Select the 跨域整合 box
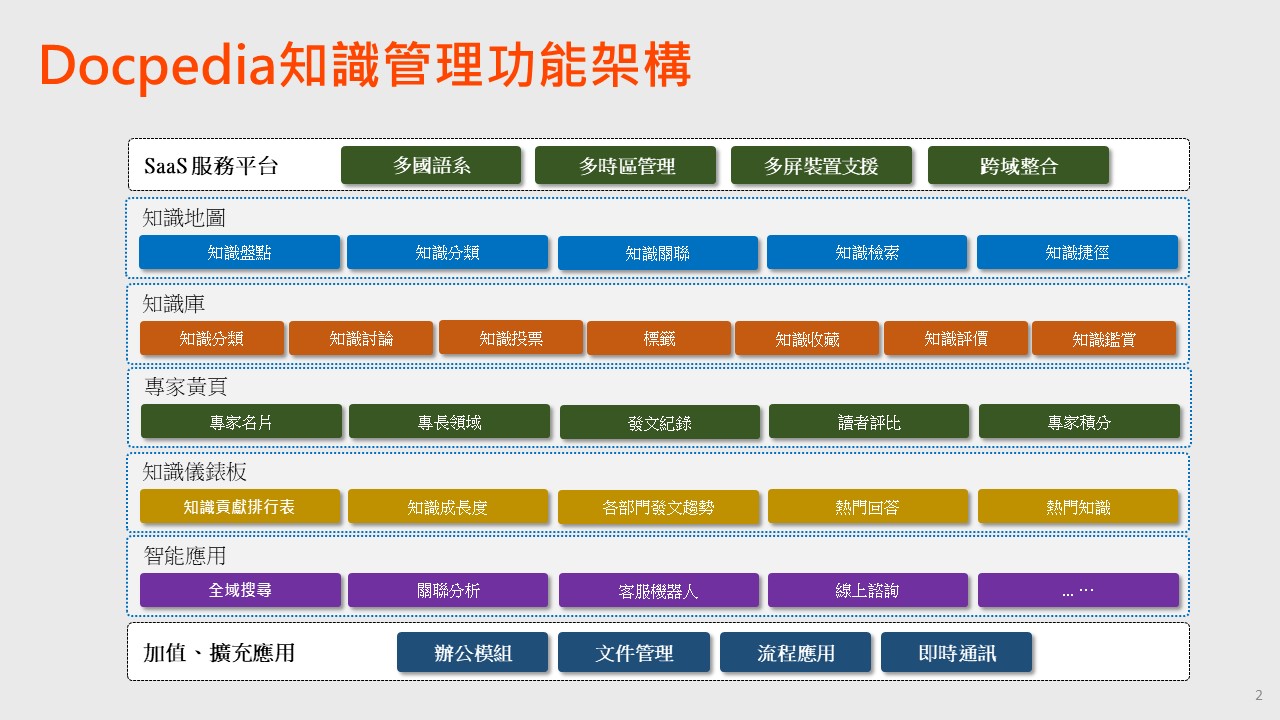The width and height of the screenshot is (1280, 720). click(1018, 165)
